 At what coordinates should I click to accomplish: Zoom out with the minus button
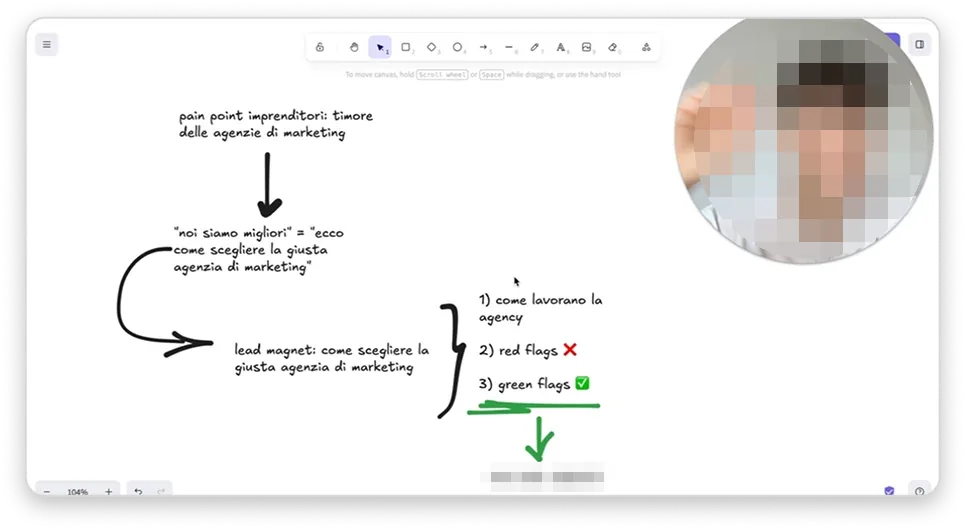[47, 491]
